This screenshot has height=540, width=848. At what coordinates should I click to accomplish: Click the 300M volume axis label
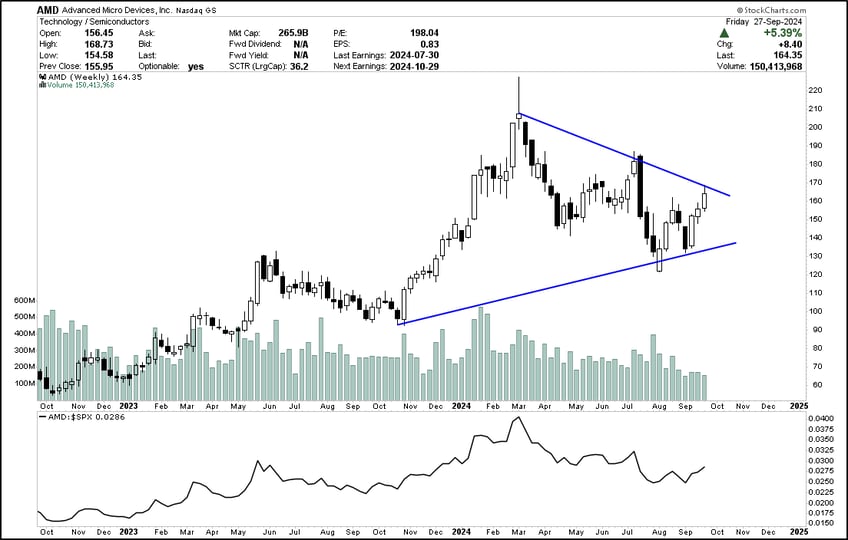click(25, 350)
